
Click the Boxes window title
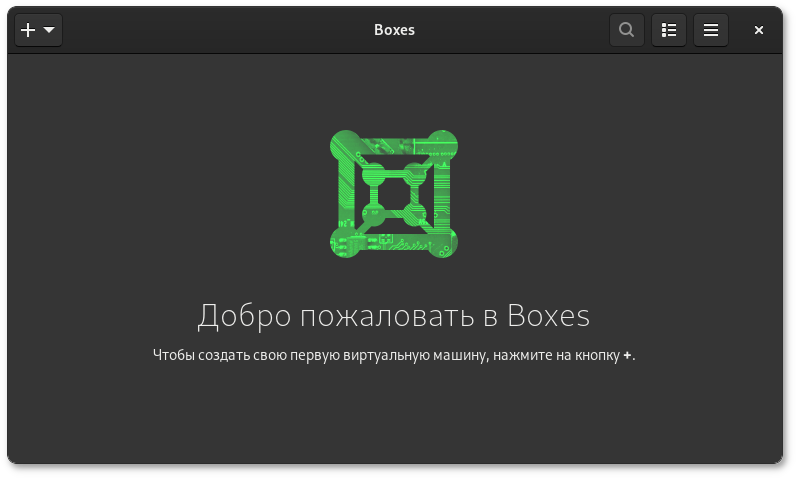pyautogui.click(x=394, y=30)
